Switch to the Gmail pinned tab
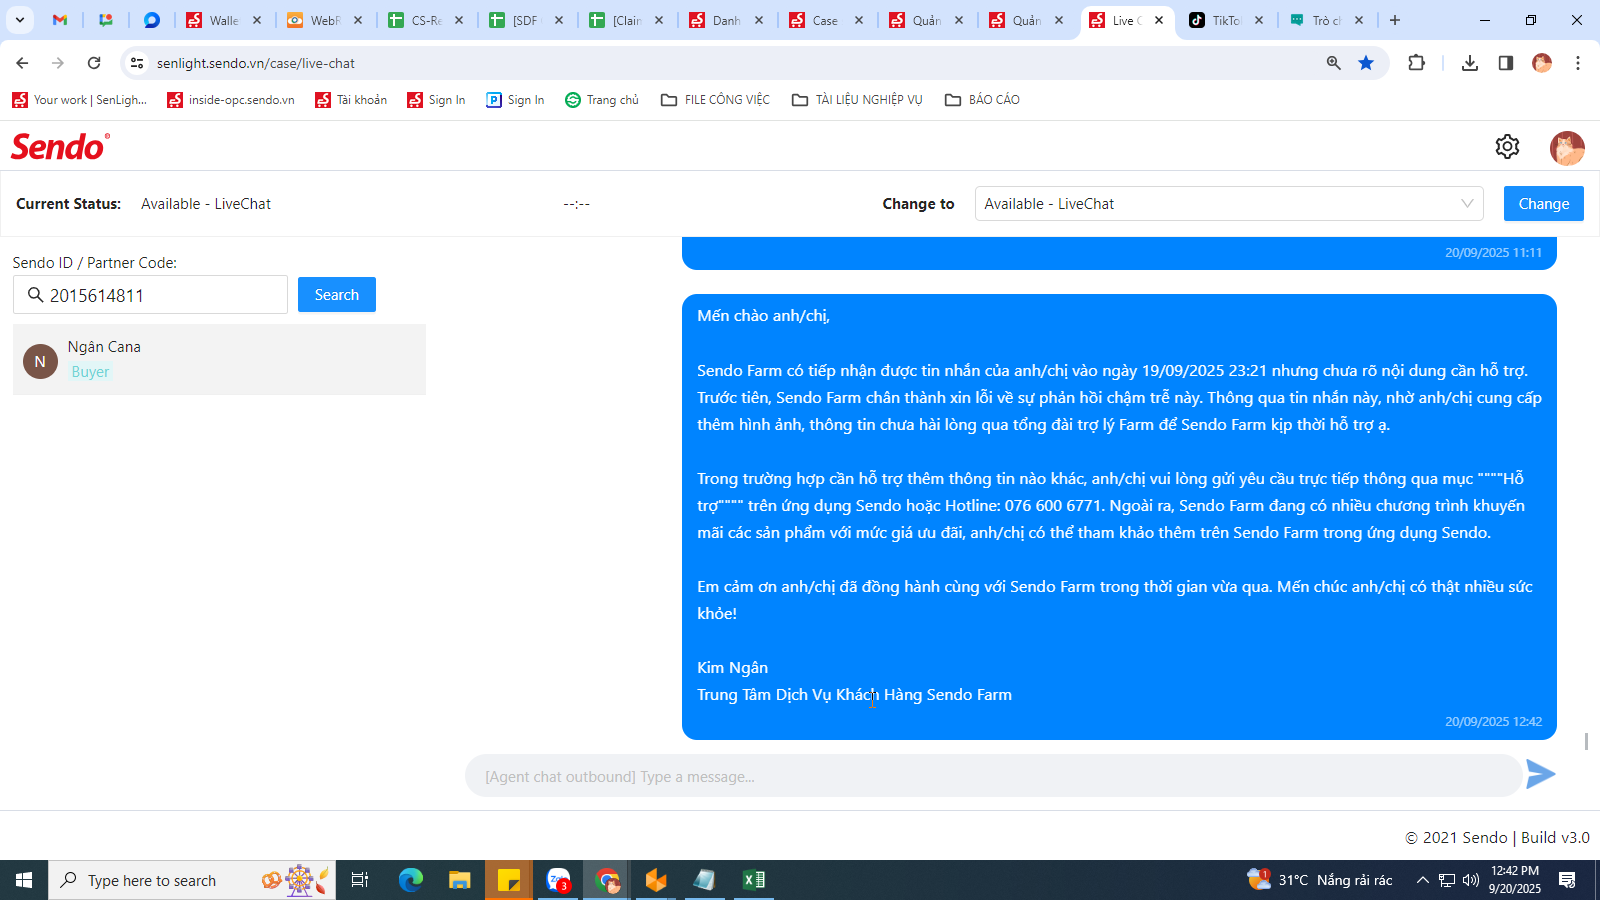 point(60,20)
